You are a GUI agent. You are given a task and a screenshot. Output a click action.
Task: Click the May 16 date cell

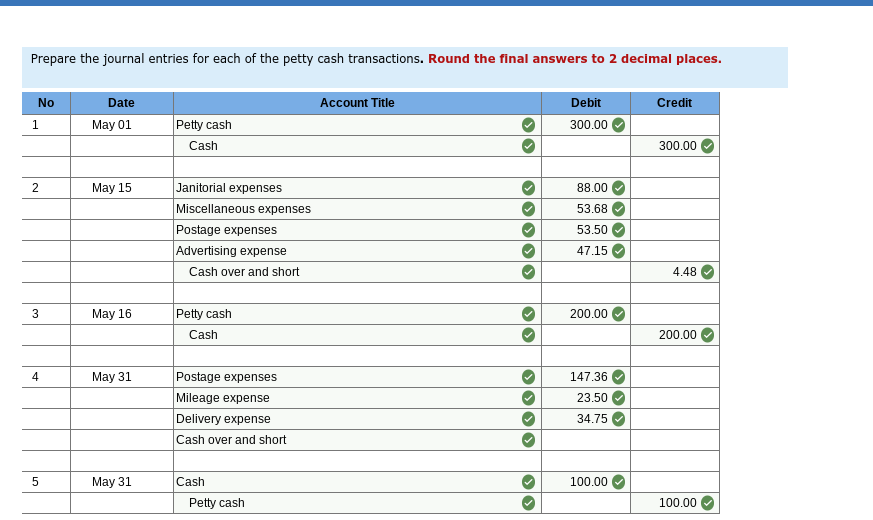point(121,314)
